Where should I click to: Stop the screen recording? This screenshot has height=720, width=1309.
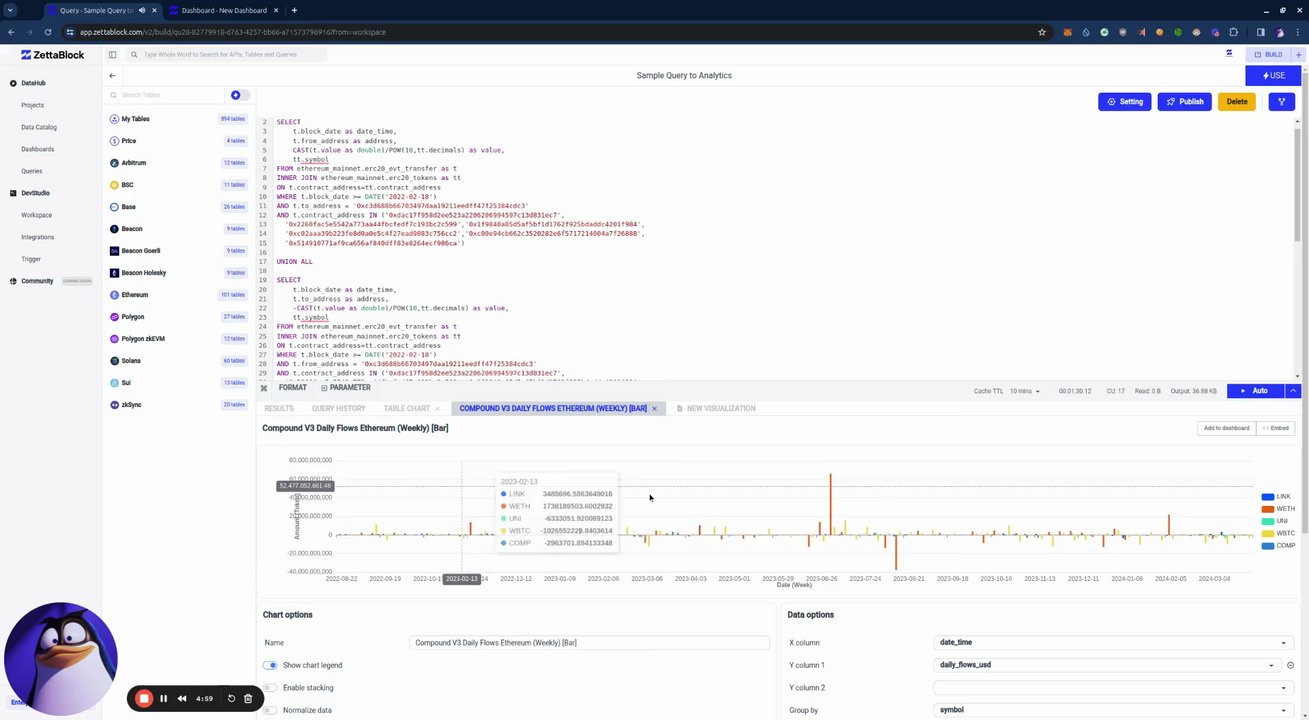[144, 698]
